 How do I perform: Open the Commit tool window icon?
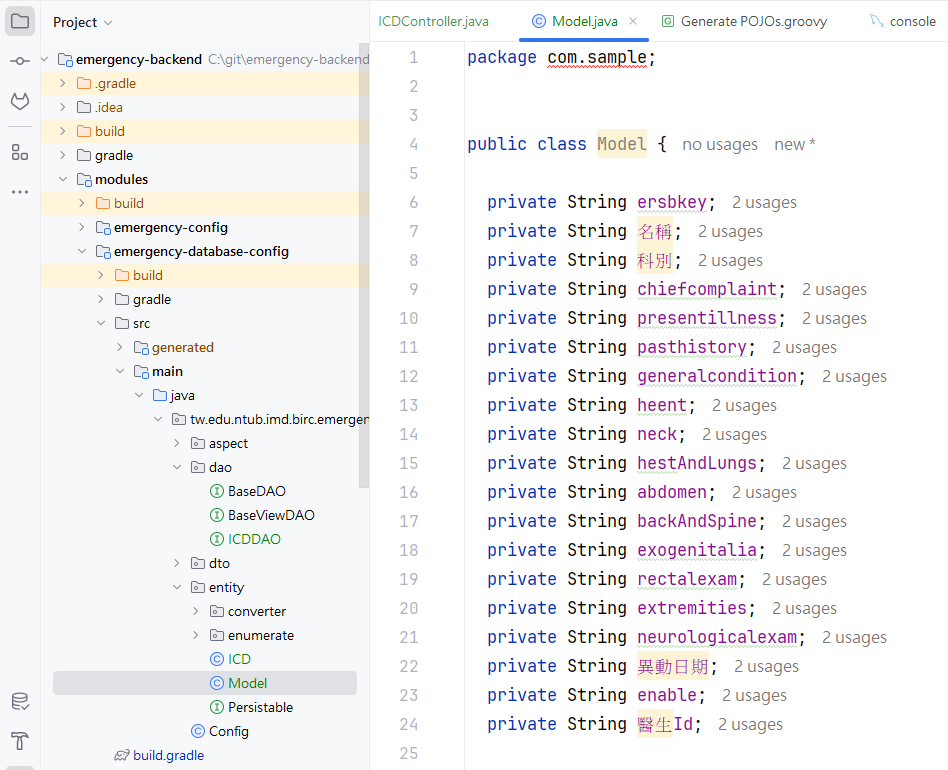coord(20,61)
